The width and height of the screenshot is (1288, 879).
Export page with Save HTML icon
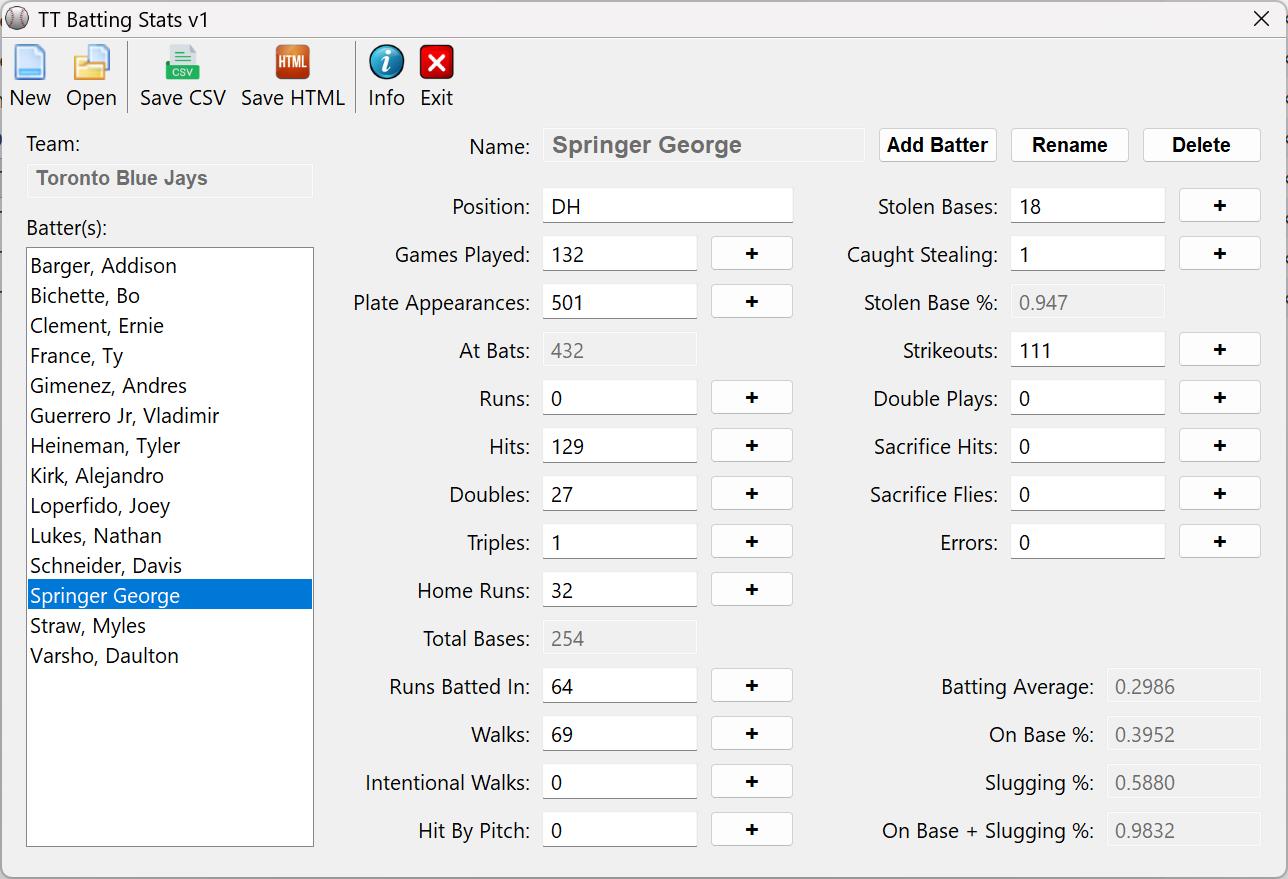tap(292, 64)
